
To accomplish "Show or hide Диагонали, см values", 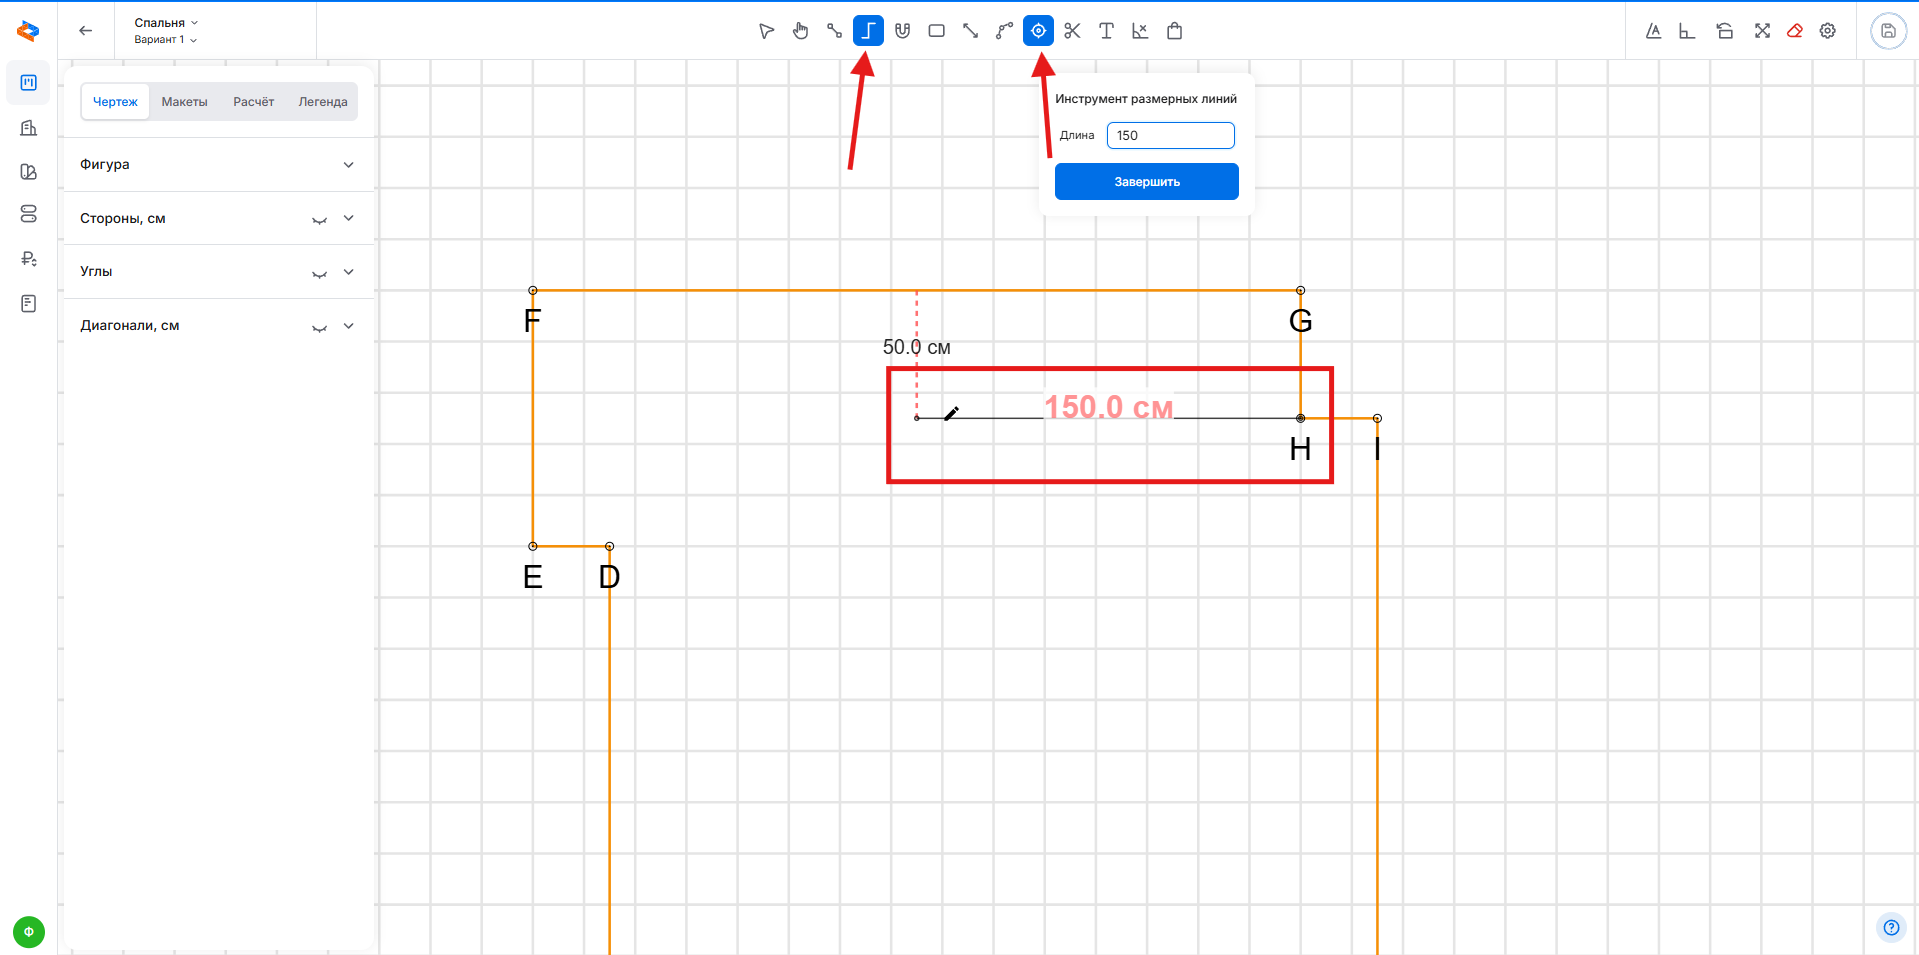I will tap(319, 327).
